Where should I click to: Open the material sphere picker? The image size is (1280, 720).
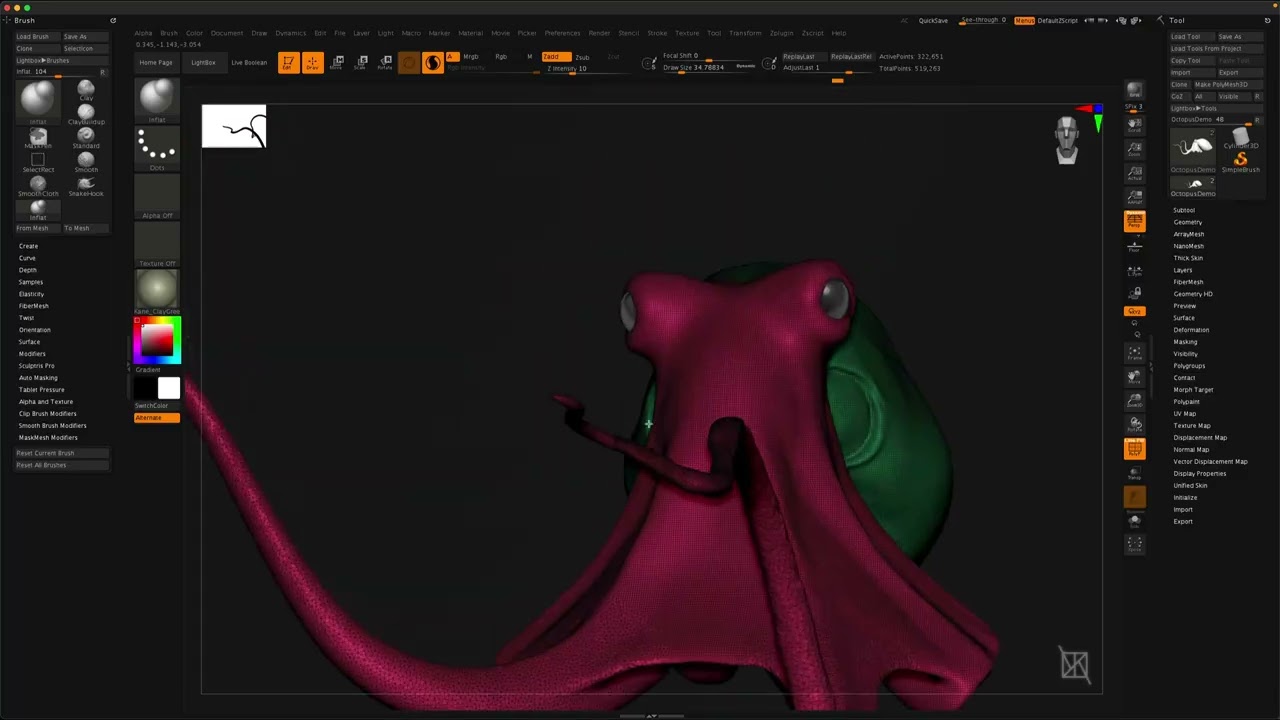point(157,293)
